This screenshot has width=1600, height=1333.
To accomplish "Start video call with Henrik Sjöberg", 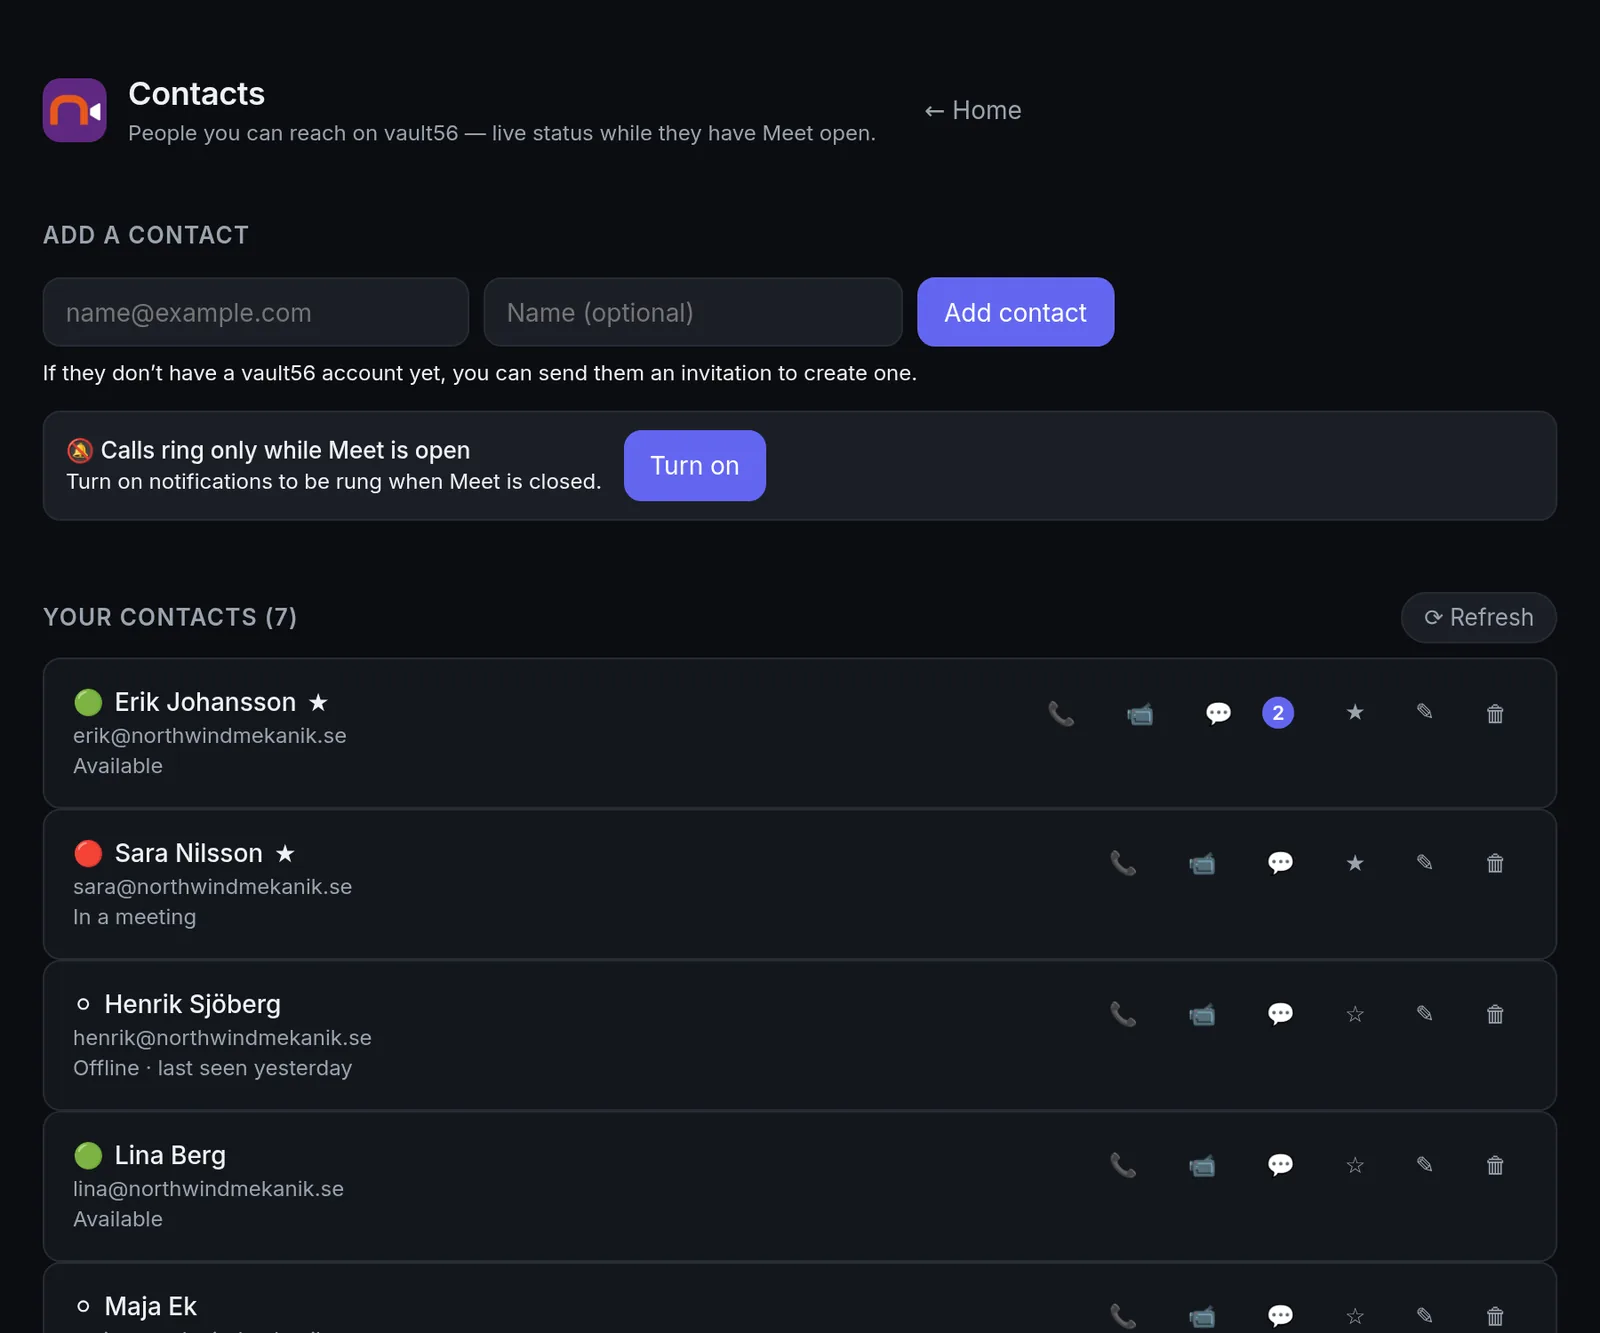I will pos(1202,1014).
